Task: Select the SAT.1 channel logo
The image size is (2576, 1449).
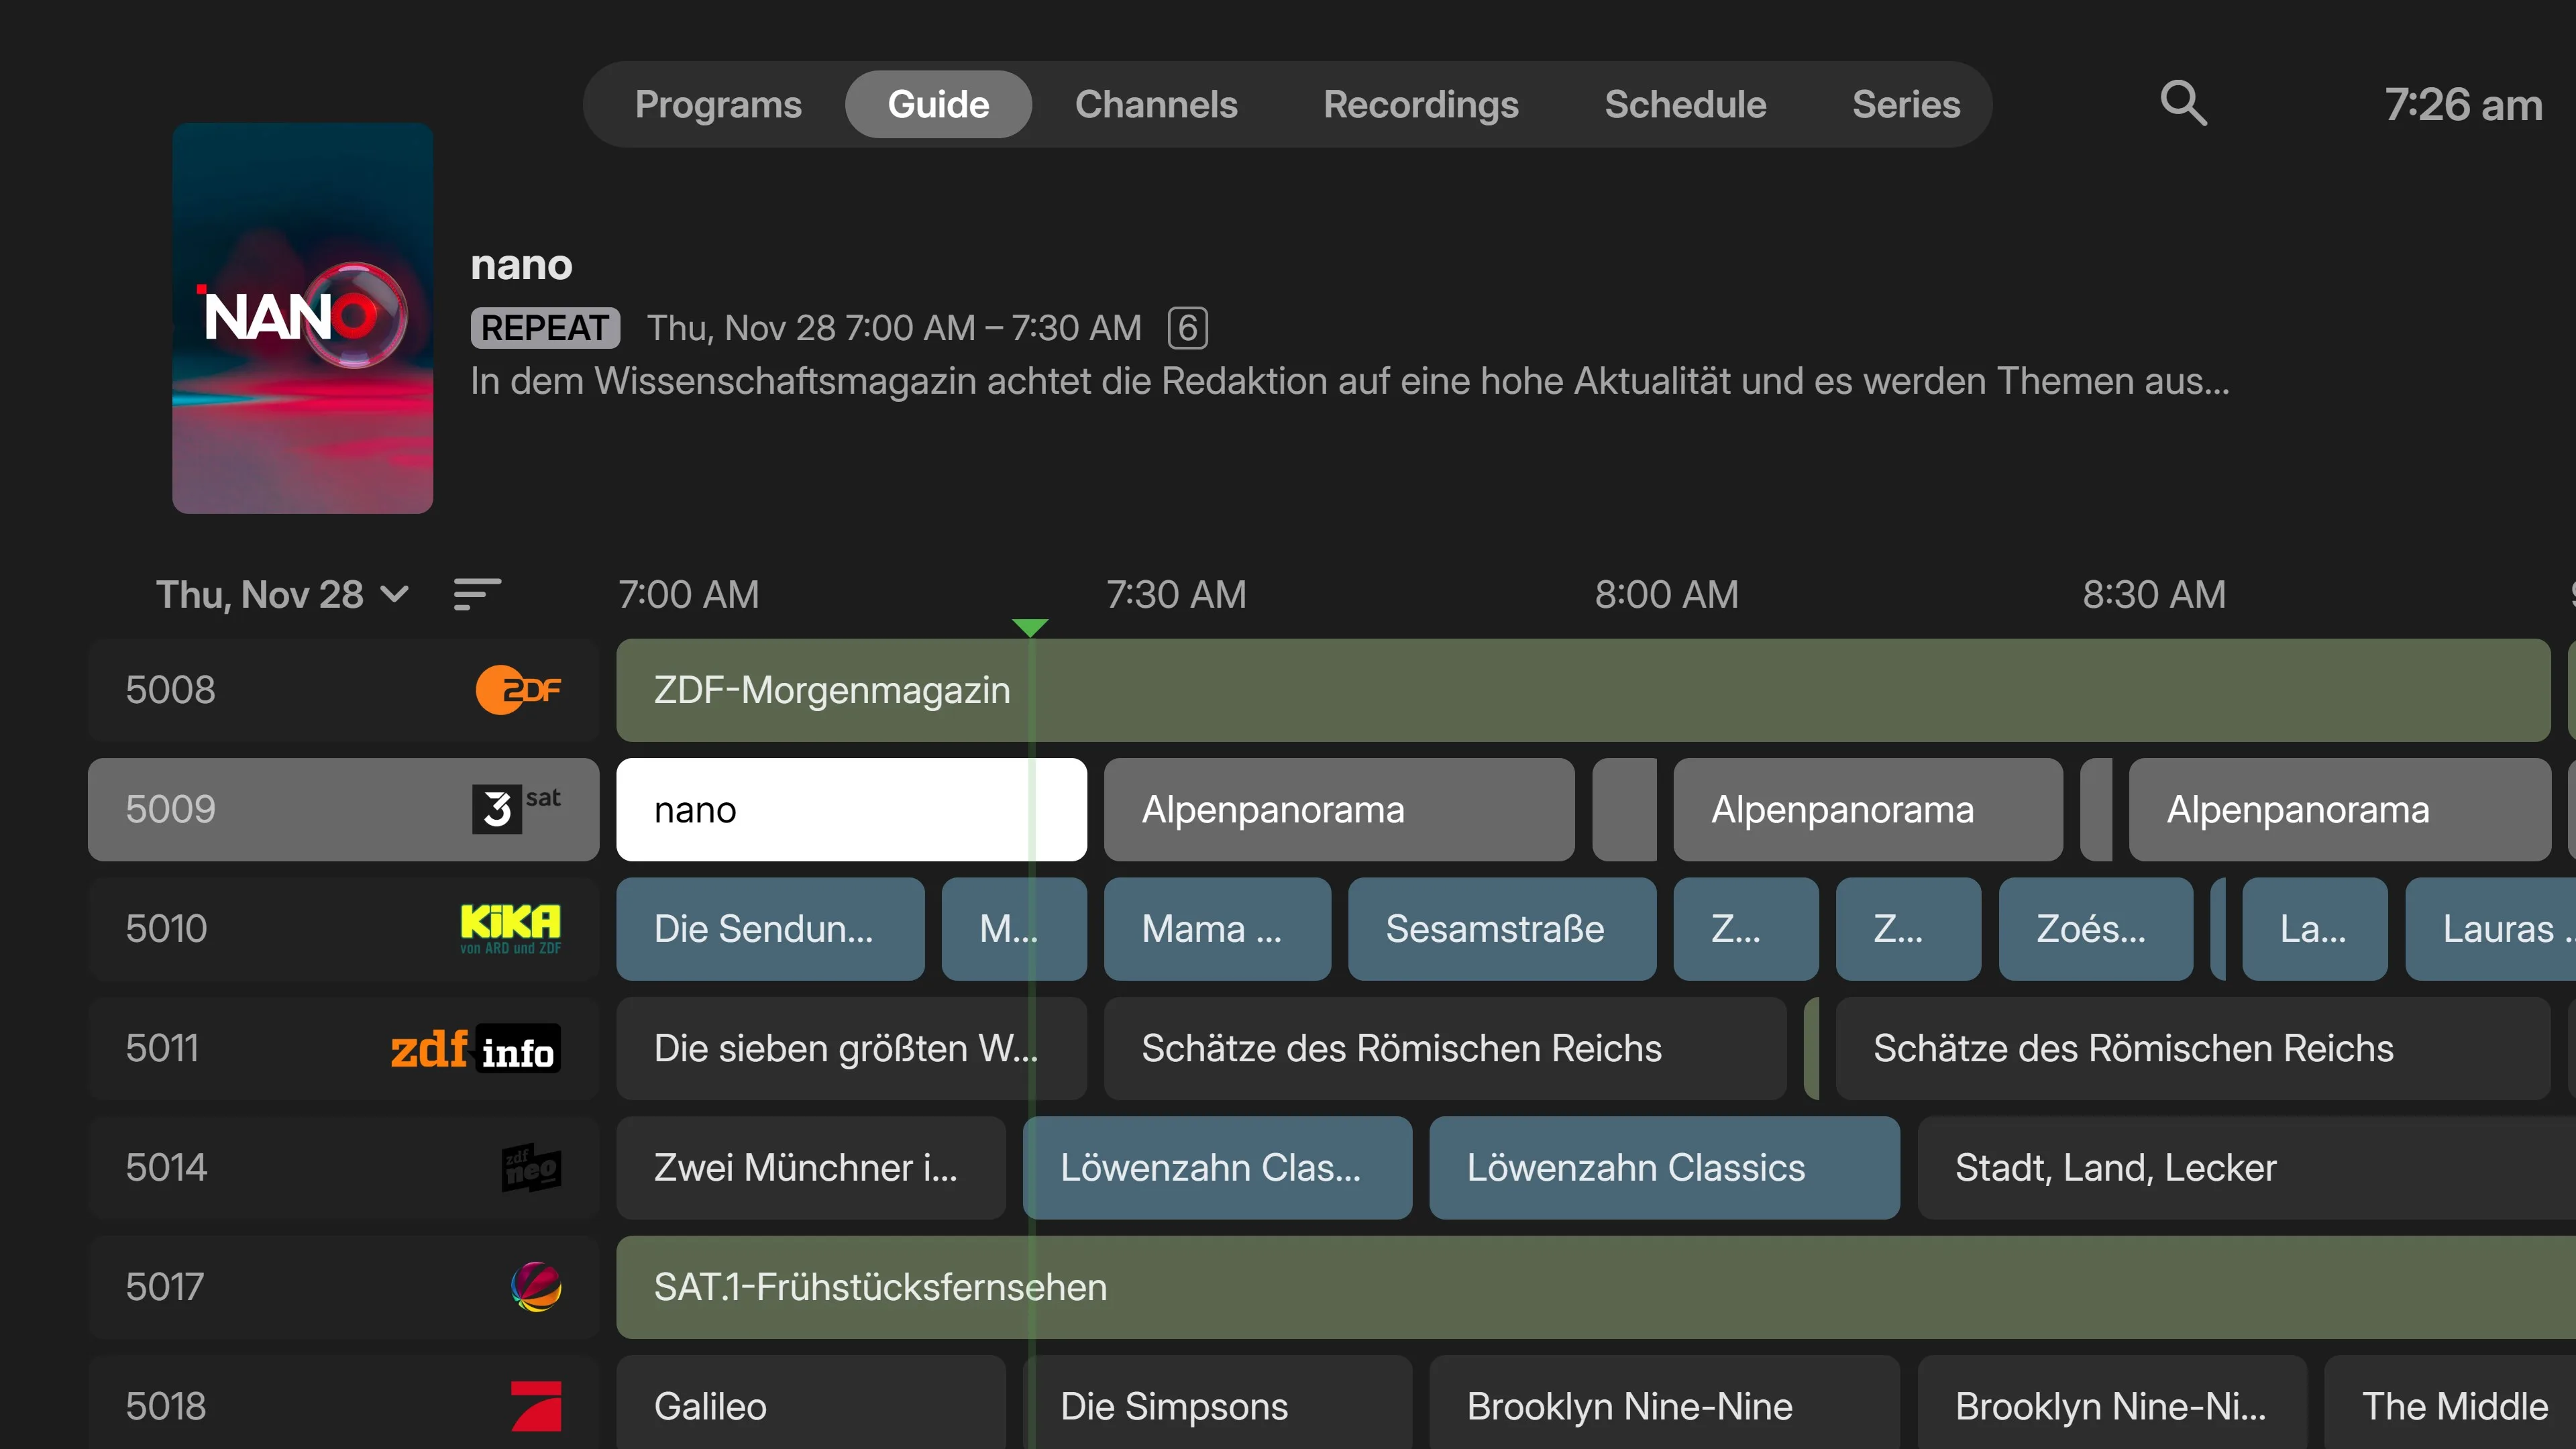Action: 536,1286
